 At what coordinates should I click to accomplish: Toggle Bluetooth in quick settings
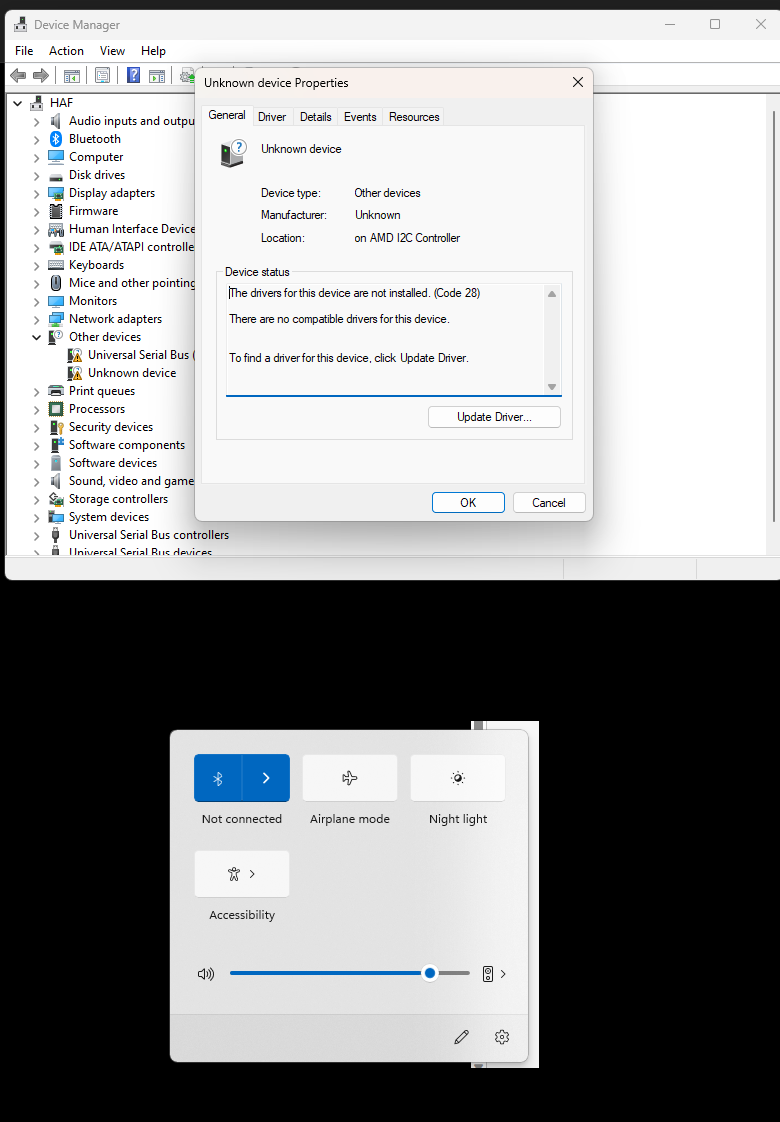point(218,778)
